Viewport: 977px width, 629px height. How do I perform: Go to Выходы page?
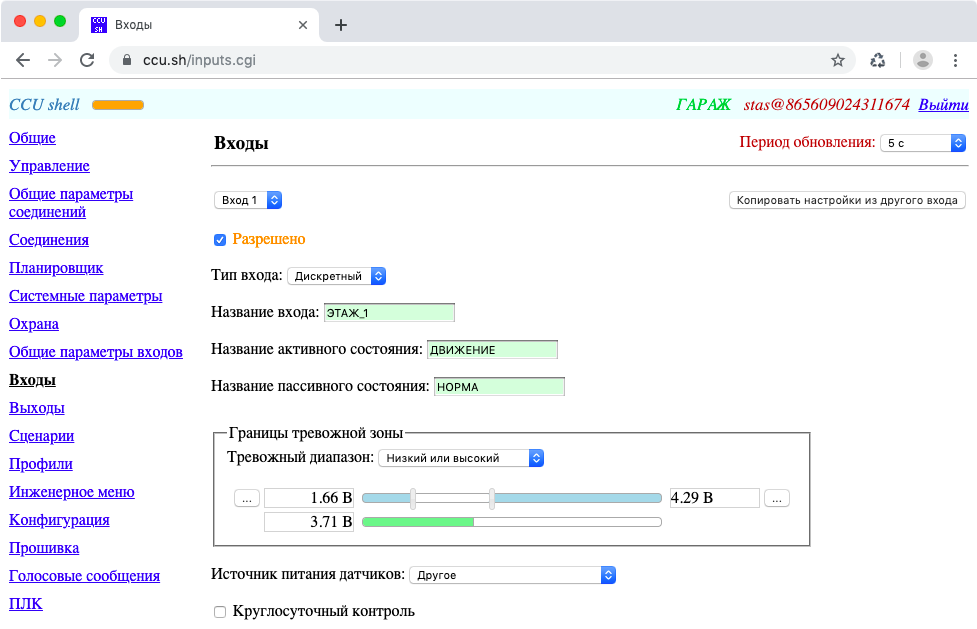(37, 408)
